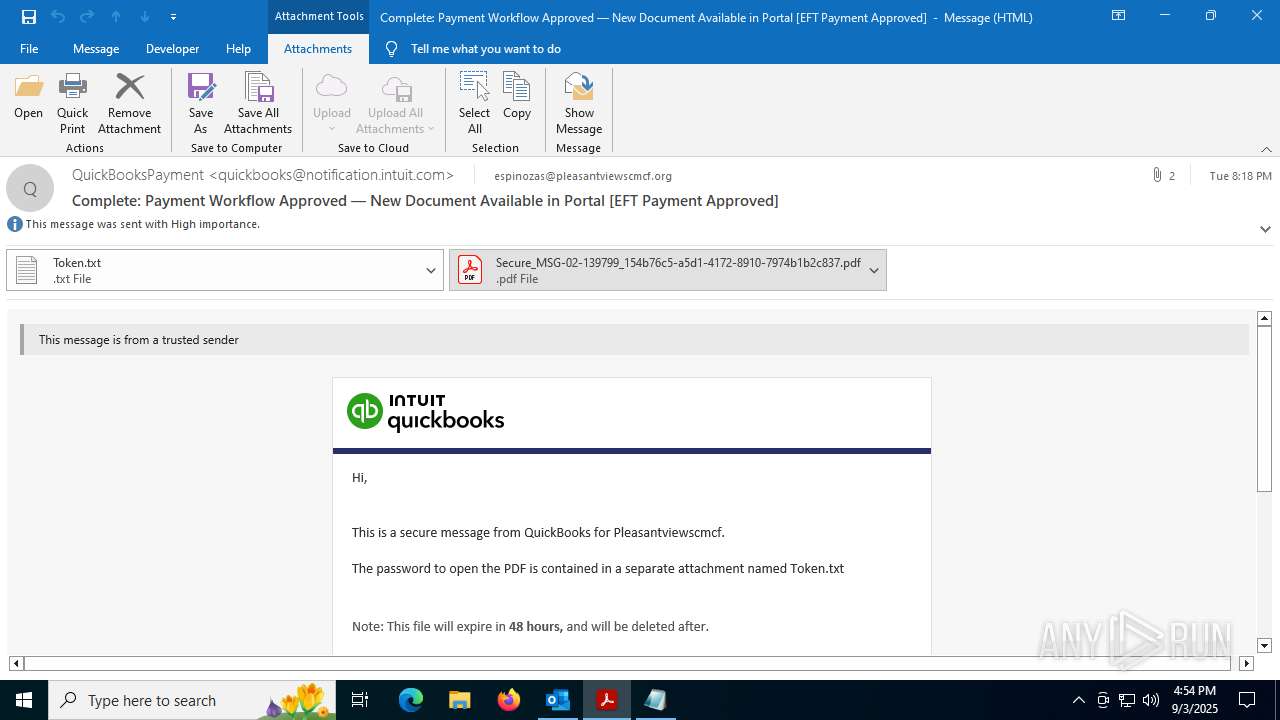Image resolution: width=1280 pixels, height=720 pixels.
Task: Click recipient espinozas@pleasantviewscmcf.org
Action: coord(583,176)
